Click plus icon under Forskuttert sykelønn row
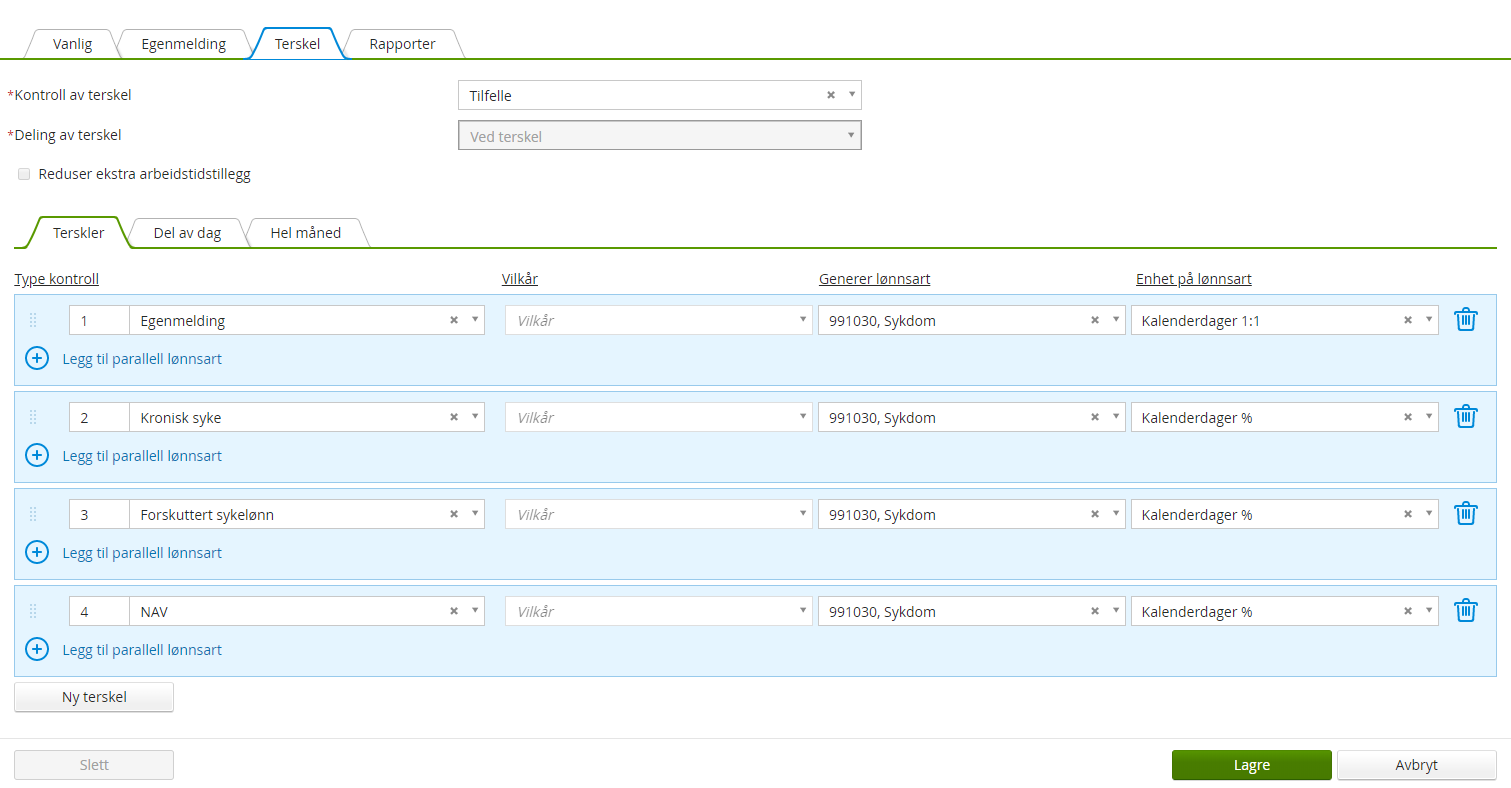 coord(37,552)
